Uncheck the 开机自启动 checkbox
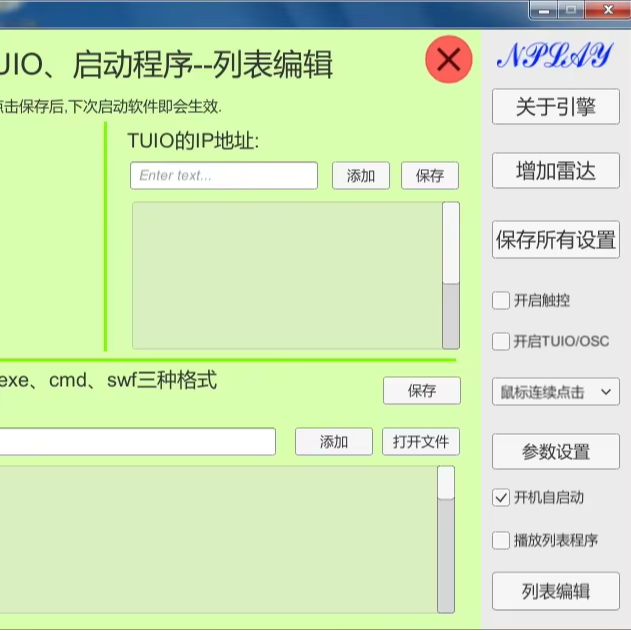This screenshot has width=631, height=631. [x=501, y=498]
